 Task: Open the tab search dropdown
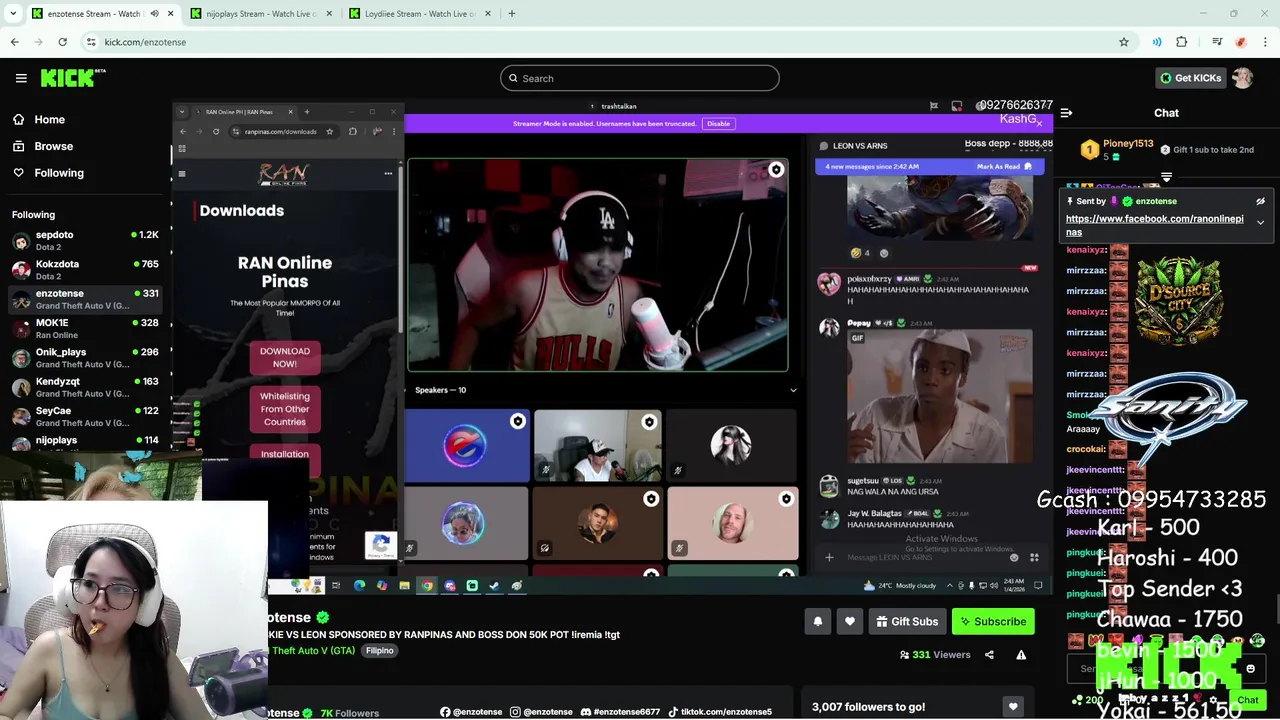coord(13,14)
